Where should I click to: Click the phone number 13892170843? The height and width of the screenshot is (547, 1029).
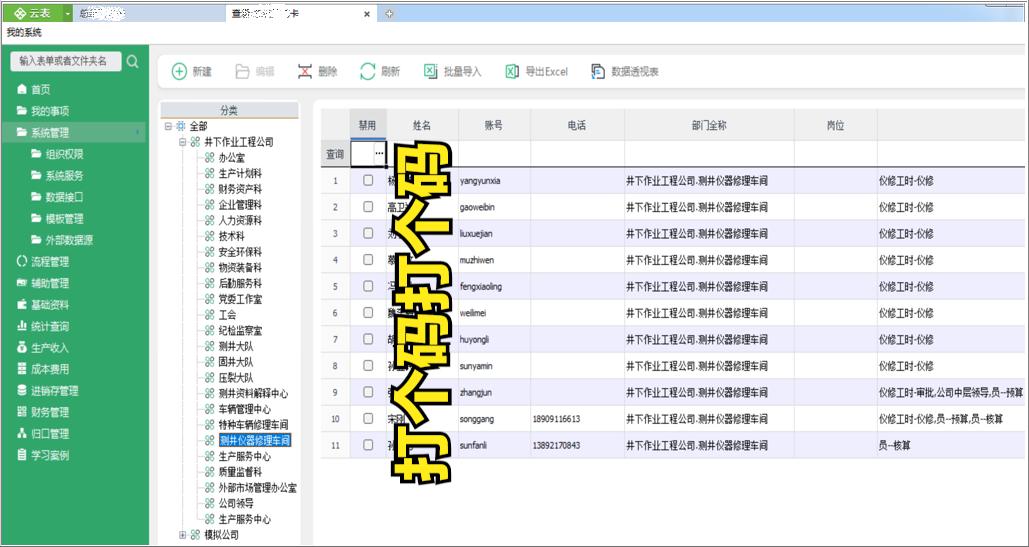tap(556, 445)
